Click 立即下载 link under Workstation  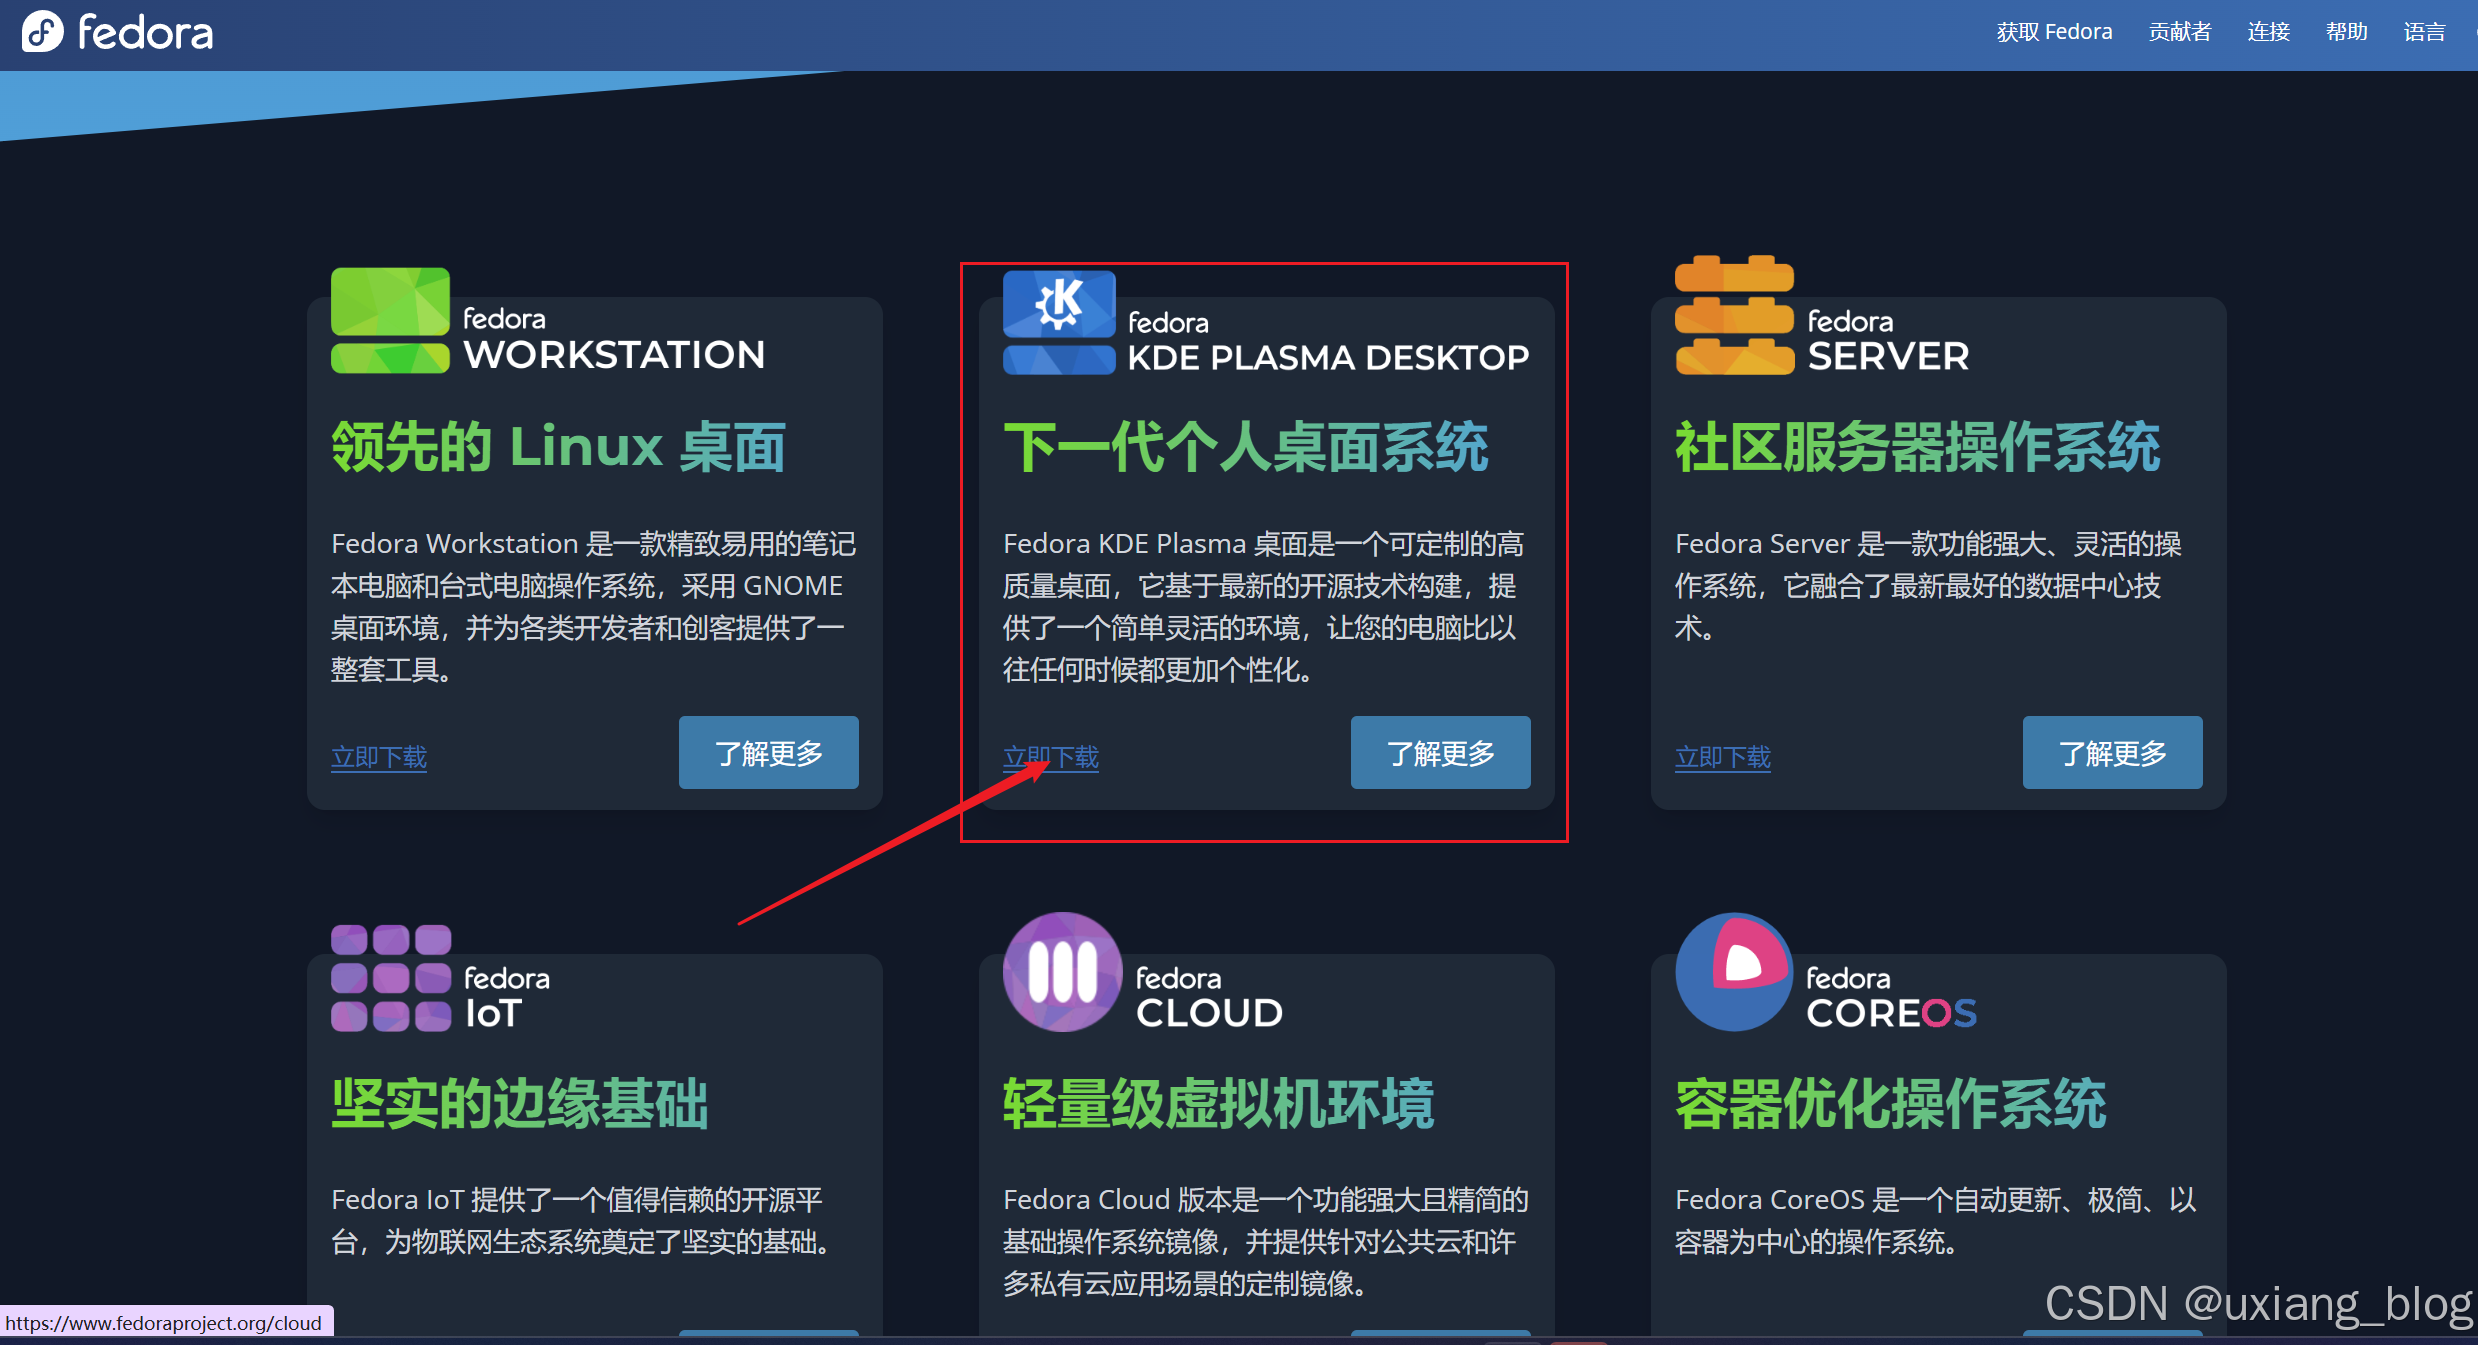(379, 757)
